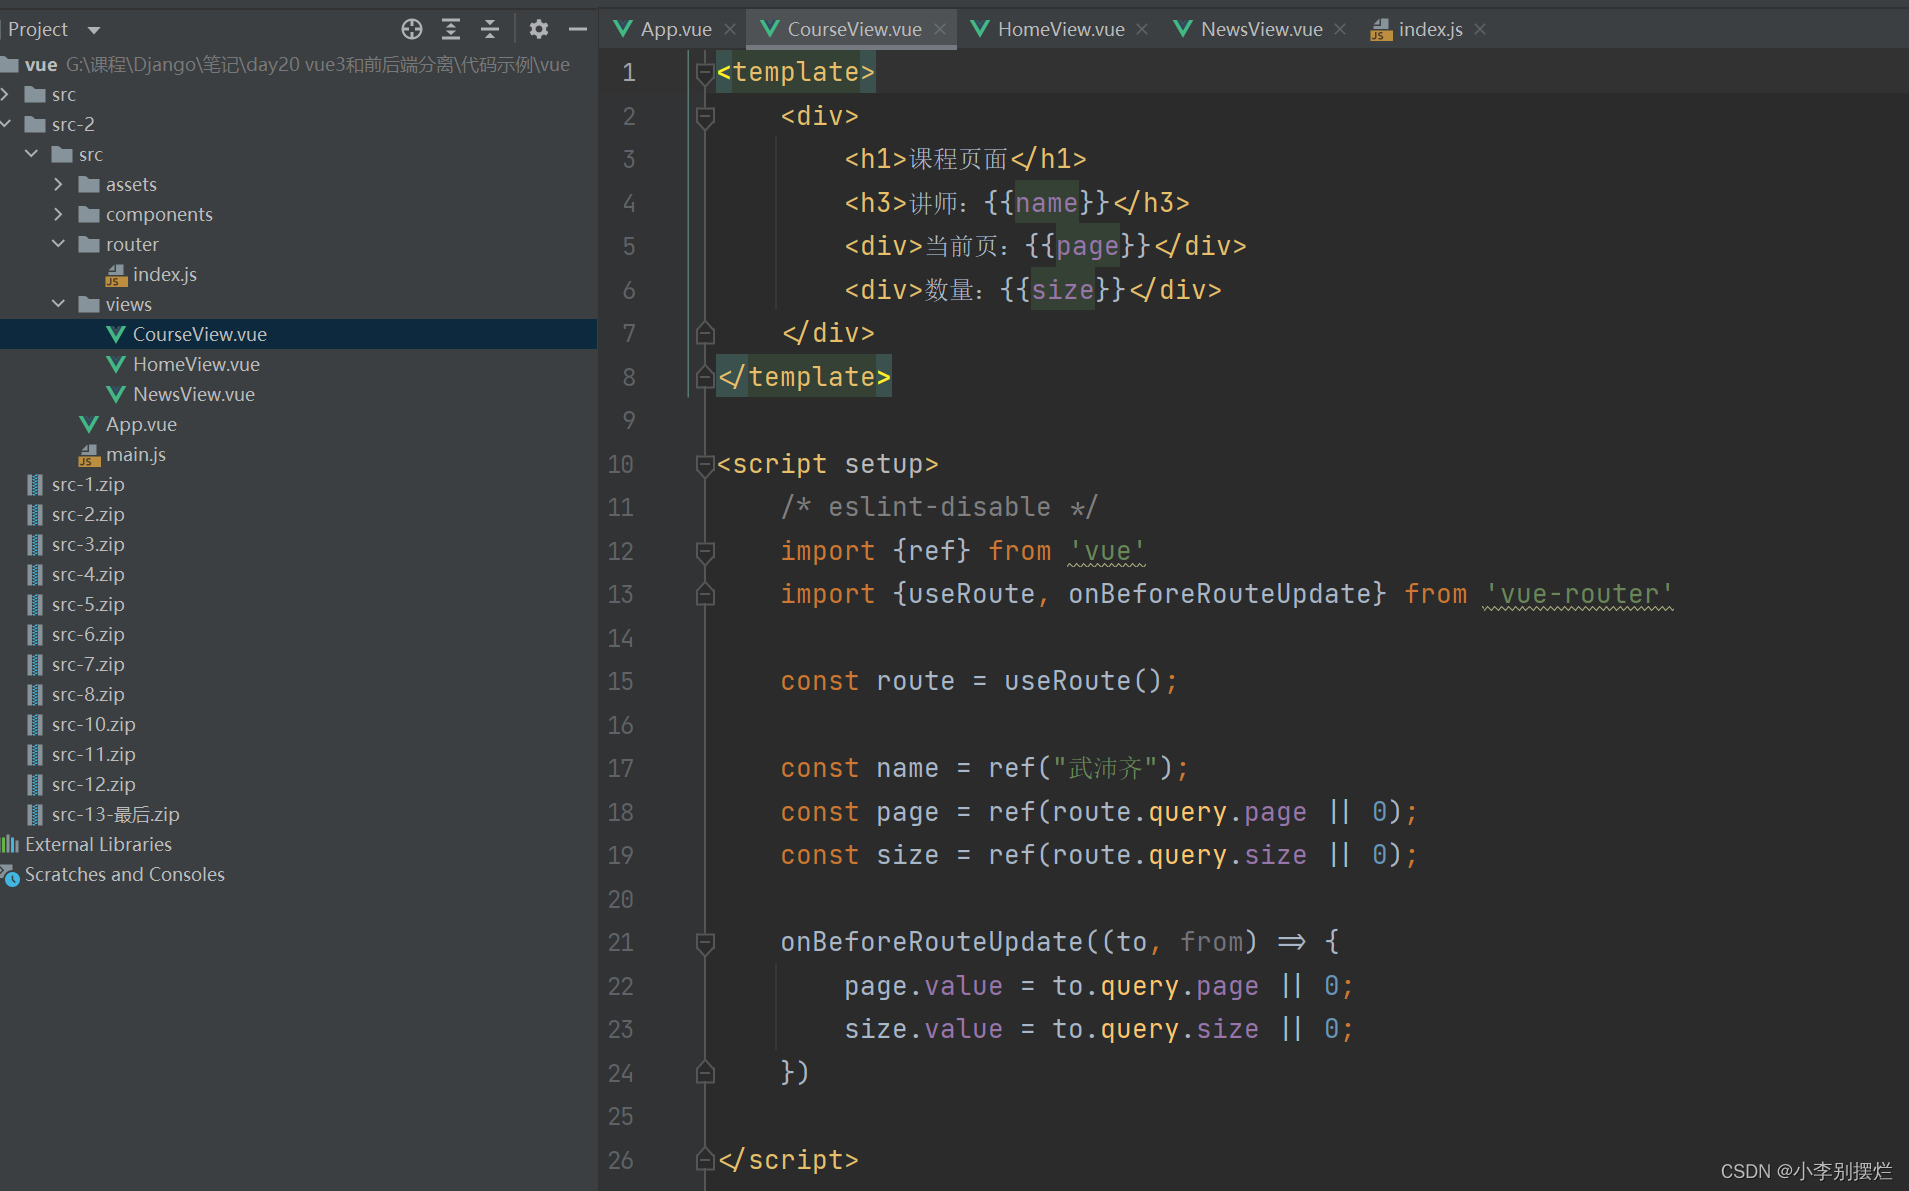Collapse the router folder
The height and width of the screenshot is (1191, 1909).
[58, 244]
